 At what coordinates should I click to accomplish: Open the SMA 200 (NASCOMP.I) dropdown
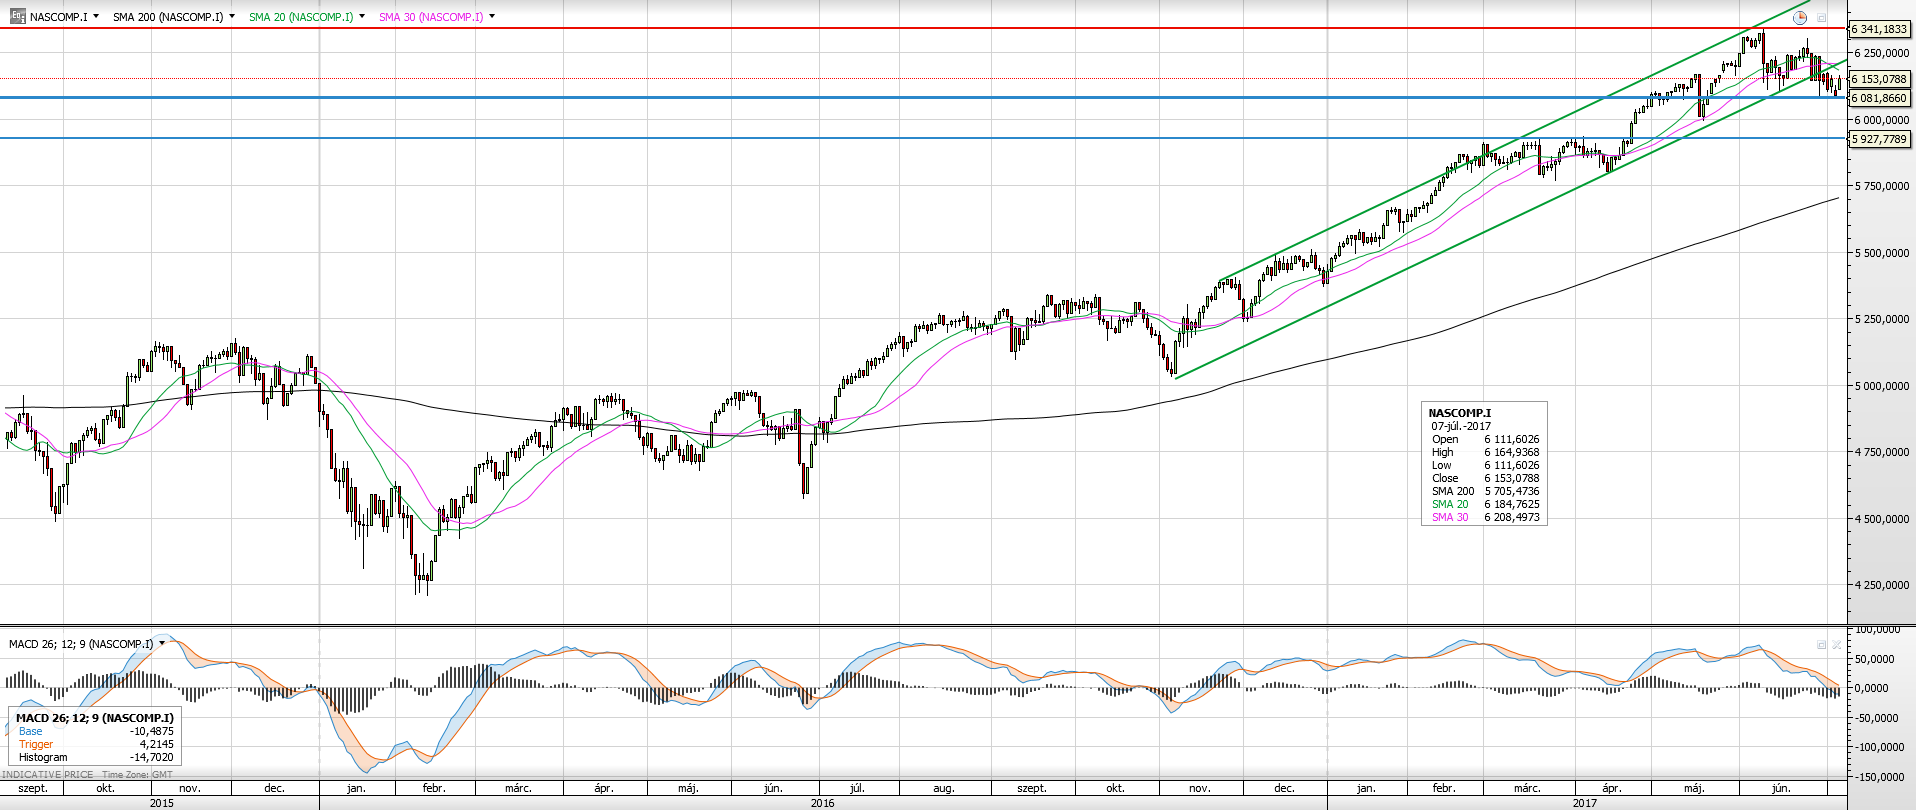click(232, 16)
